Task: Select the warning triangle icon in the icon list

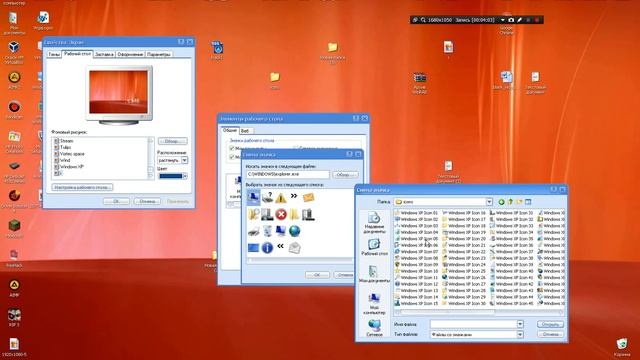Action: point(281,198)
